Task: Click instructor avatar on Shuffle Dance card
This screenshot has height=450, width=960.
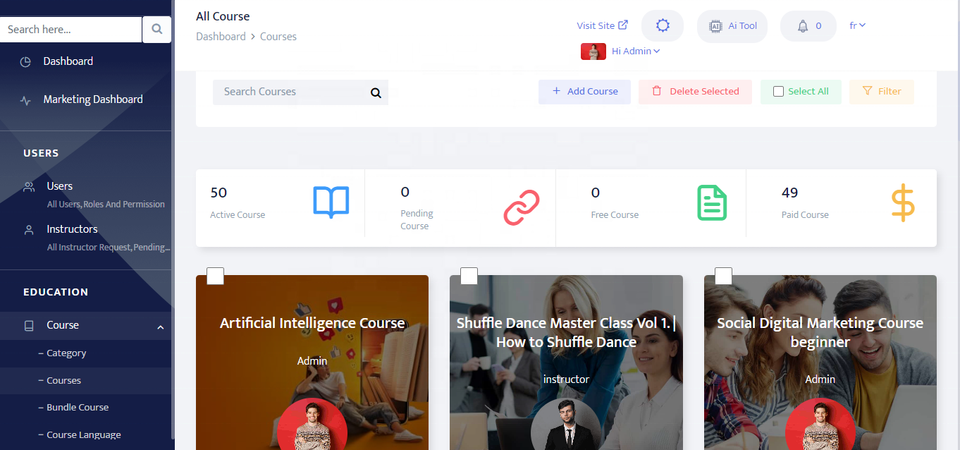Action: pos(566,424)
